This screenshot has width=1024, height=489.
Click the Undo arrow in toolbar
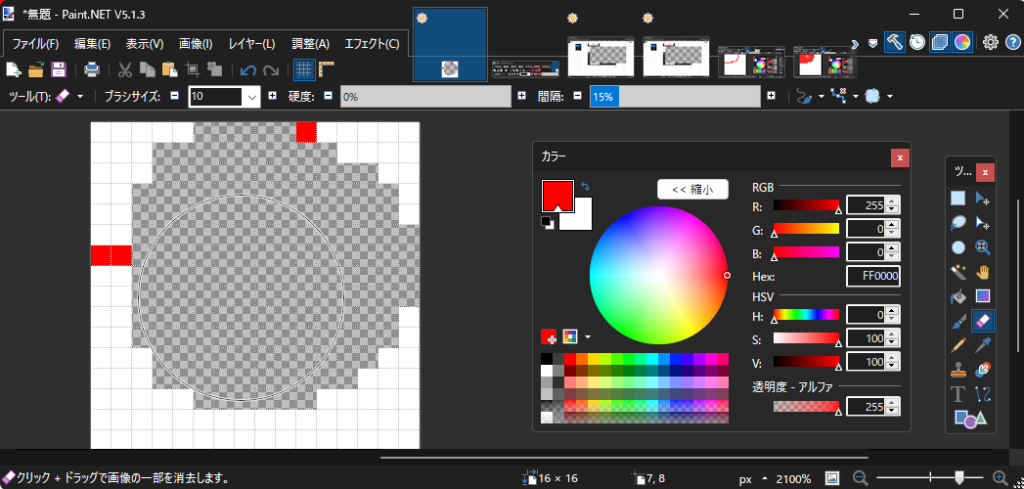(x=248, y=69)
